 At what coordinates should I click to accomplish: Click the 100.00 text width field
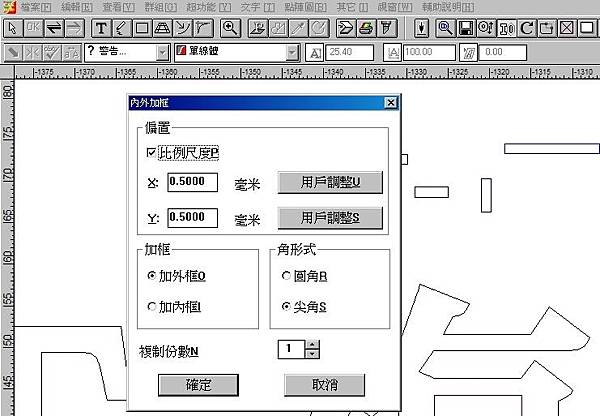429,52
